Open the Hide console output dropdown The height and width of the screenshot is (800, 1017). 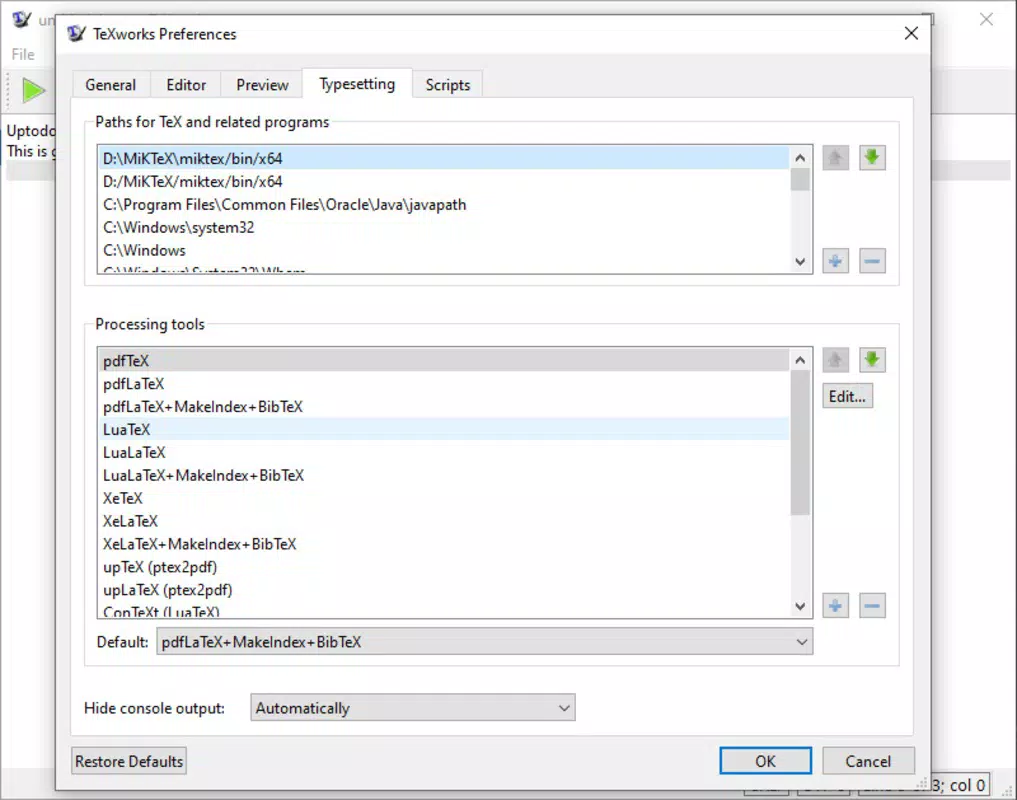click(x=413, y=708)
